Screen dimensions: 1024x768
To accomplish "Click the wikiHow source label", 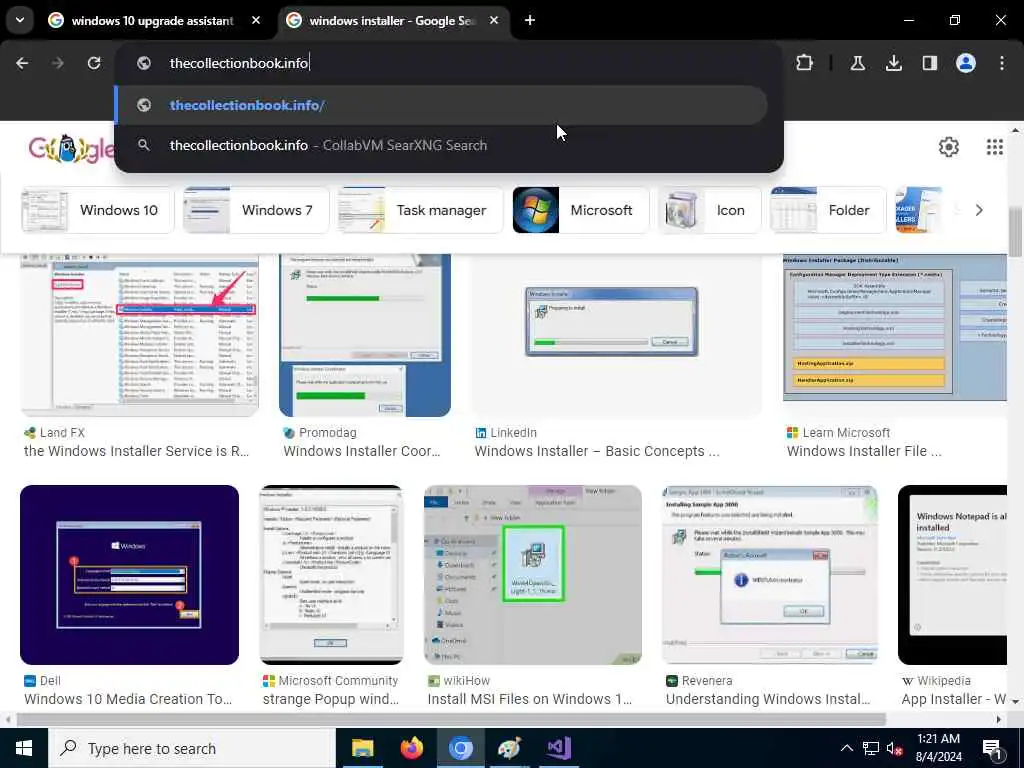I will 466,680.
